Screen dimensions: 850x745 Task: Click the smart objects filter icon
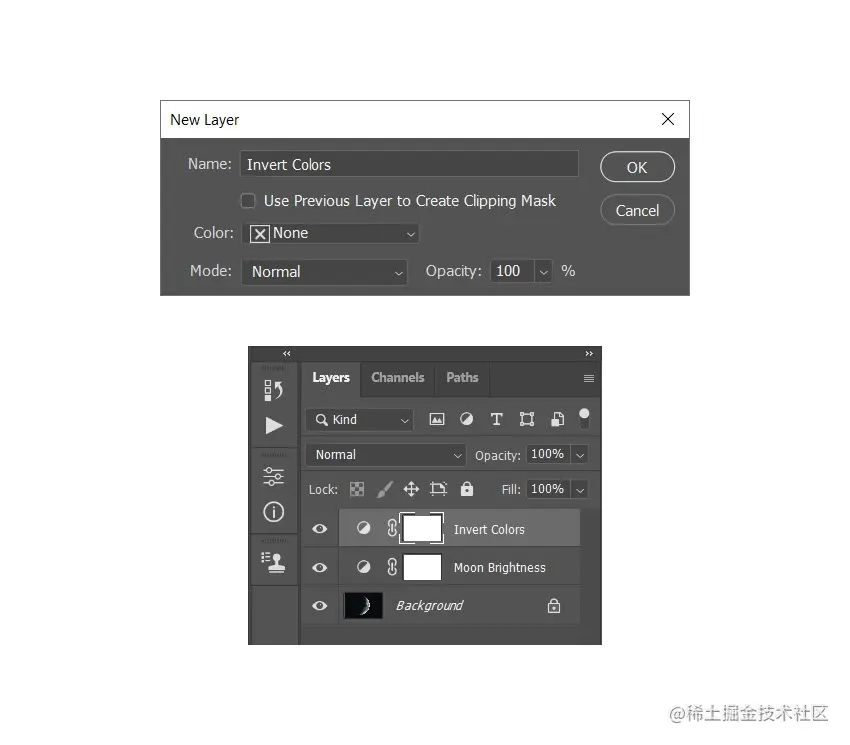[x=557, y=419]
